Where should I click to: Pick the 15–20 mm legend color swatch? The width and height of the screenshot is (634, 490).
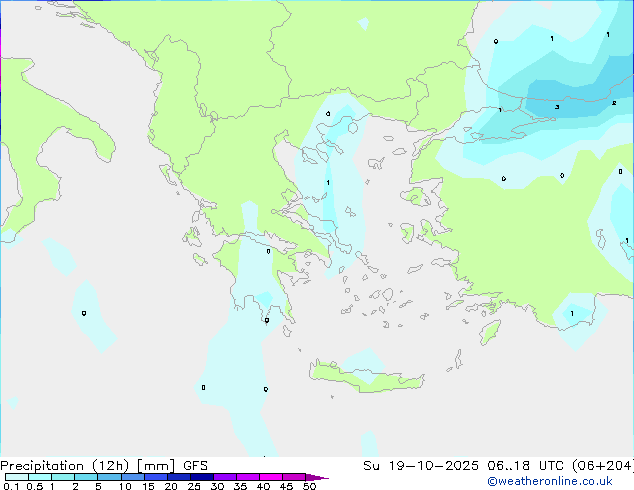[x=156, y=477]
